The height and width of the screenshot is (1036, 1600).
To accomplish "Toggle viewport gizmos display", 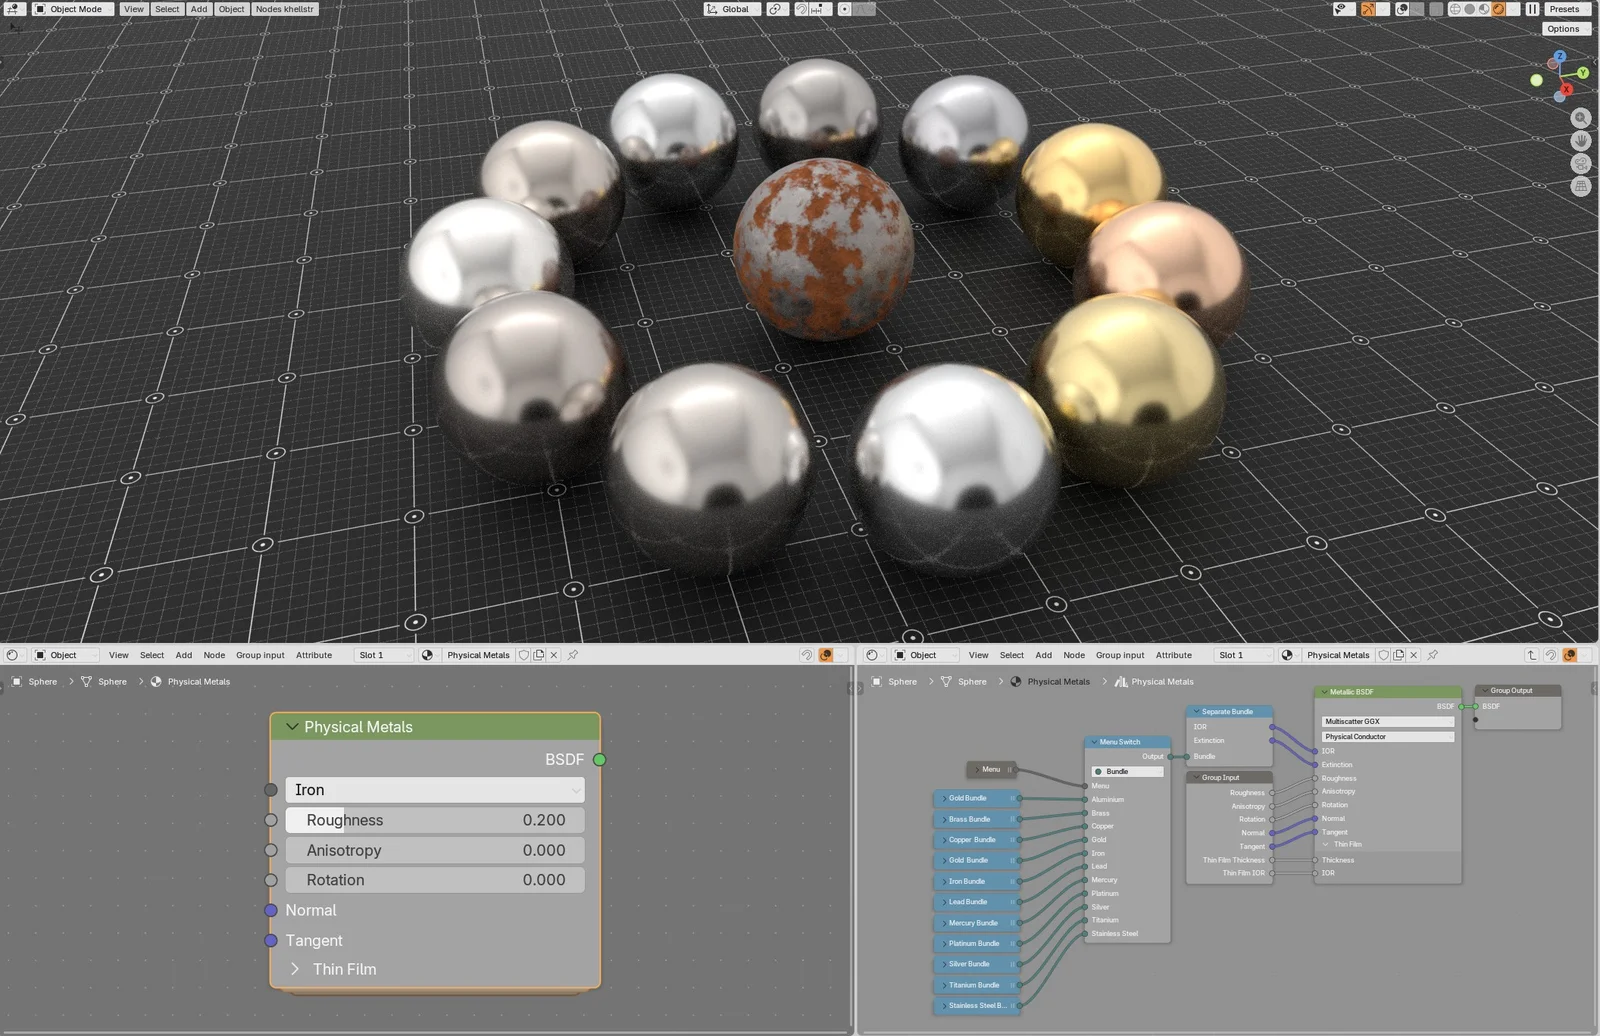I will pyautogui.click(x=1367, y=9).
